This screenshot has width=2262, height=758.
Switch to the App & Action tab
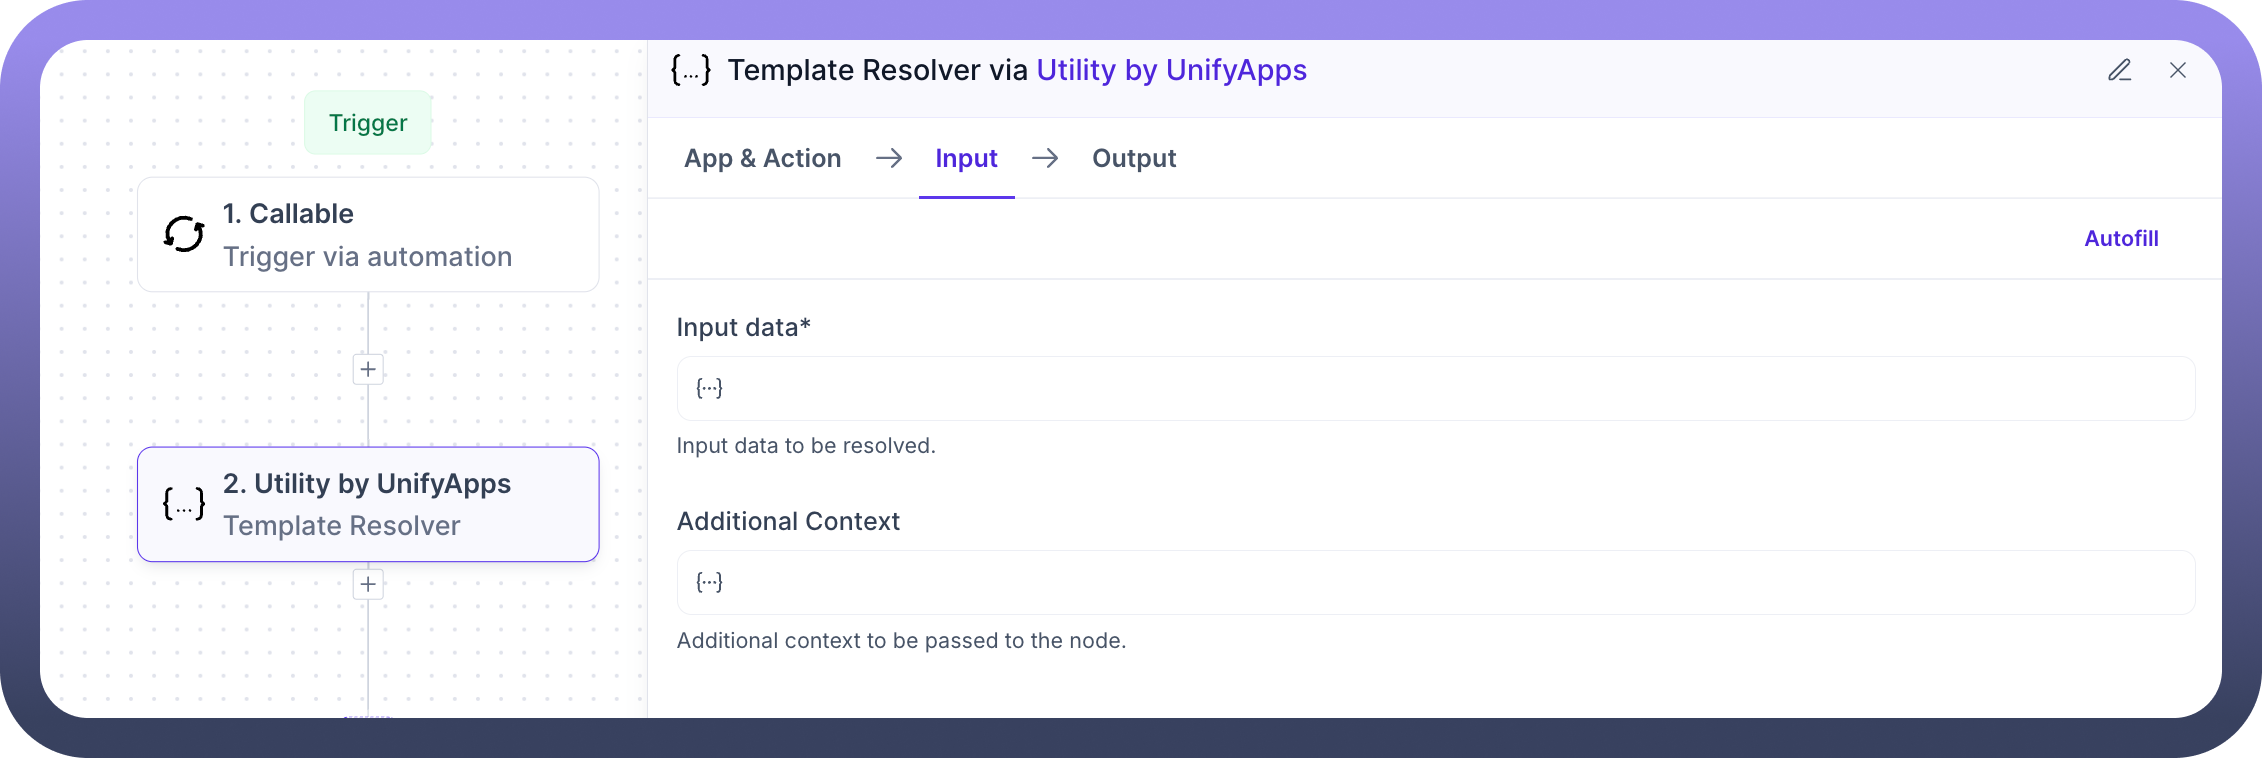point(763,158)
